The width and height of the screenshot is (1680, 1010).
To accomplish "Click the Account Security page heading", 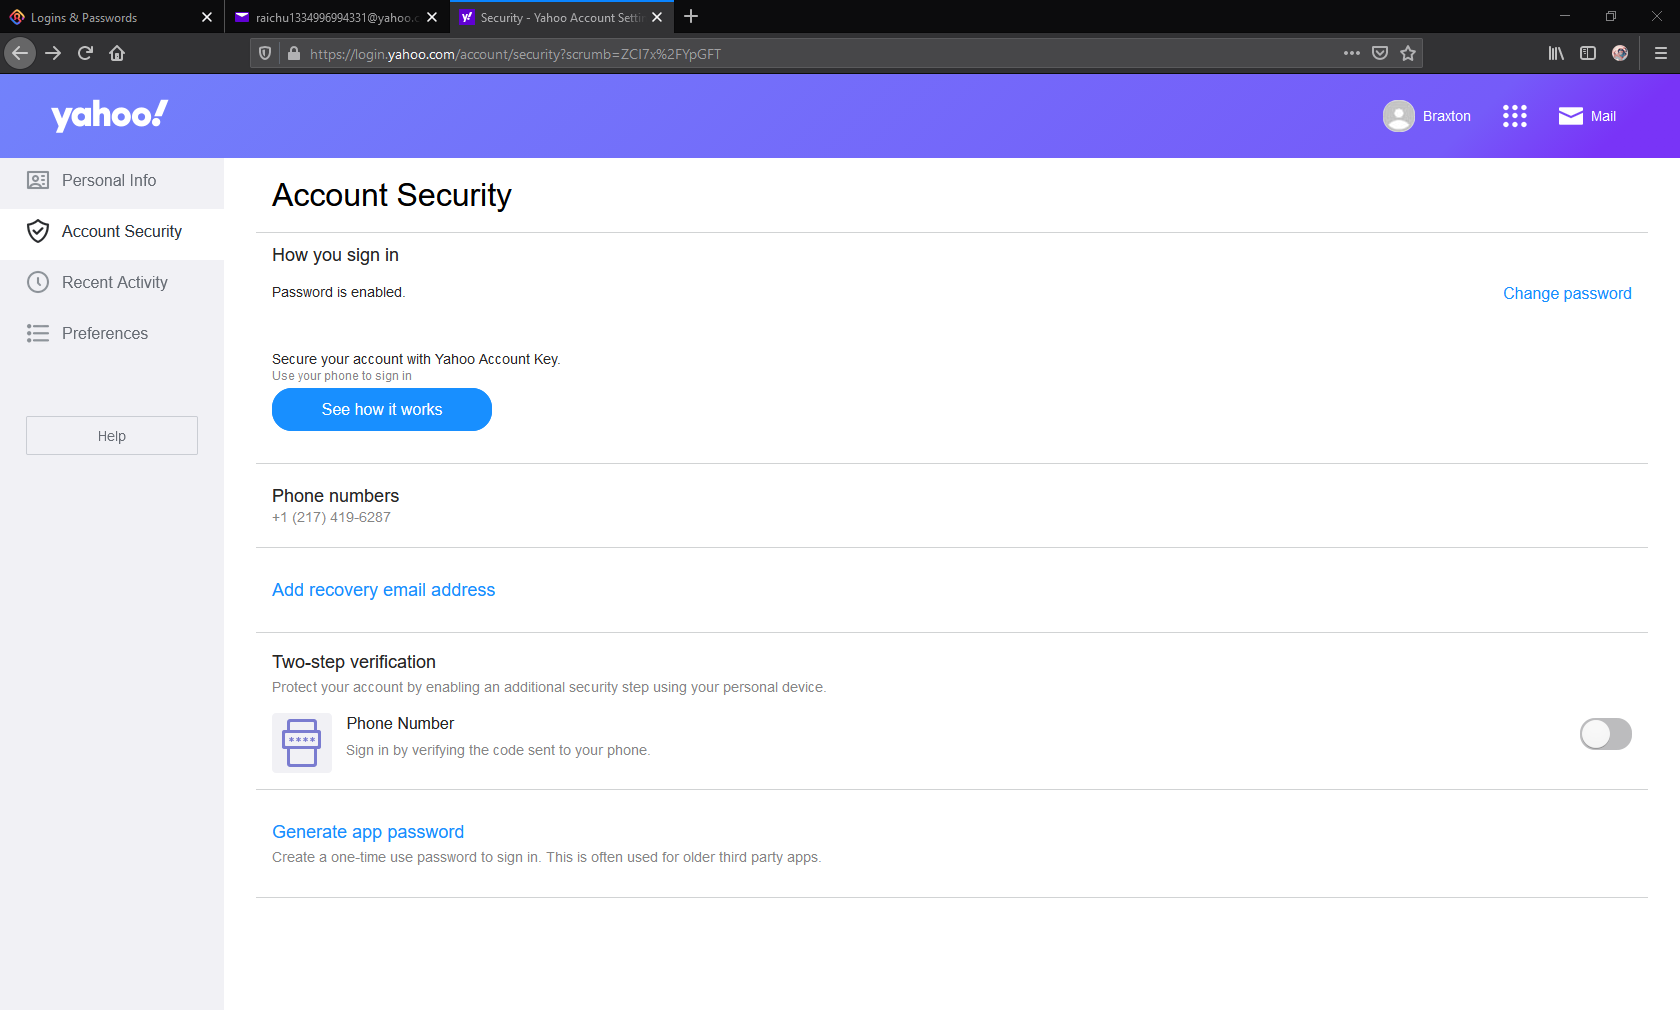I will pos(392,195).
